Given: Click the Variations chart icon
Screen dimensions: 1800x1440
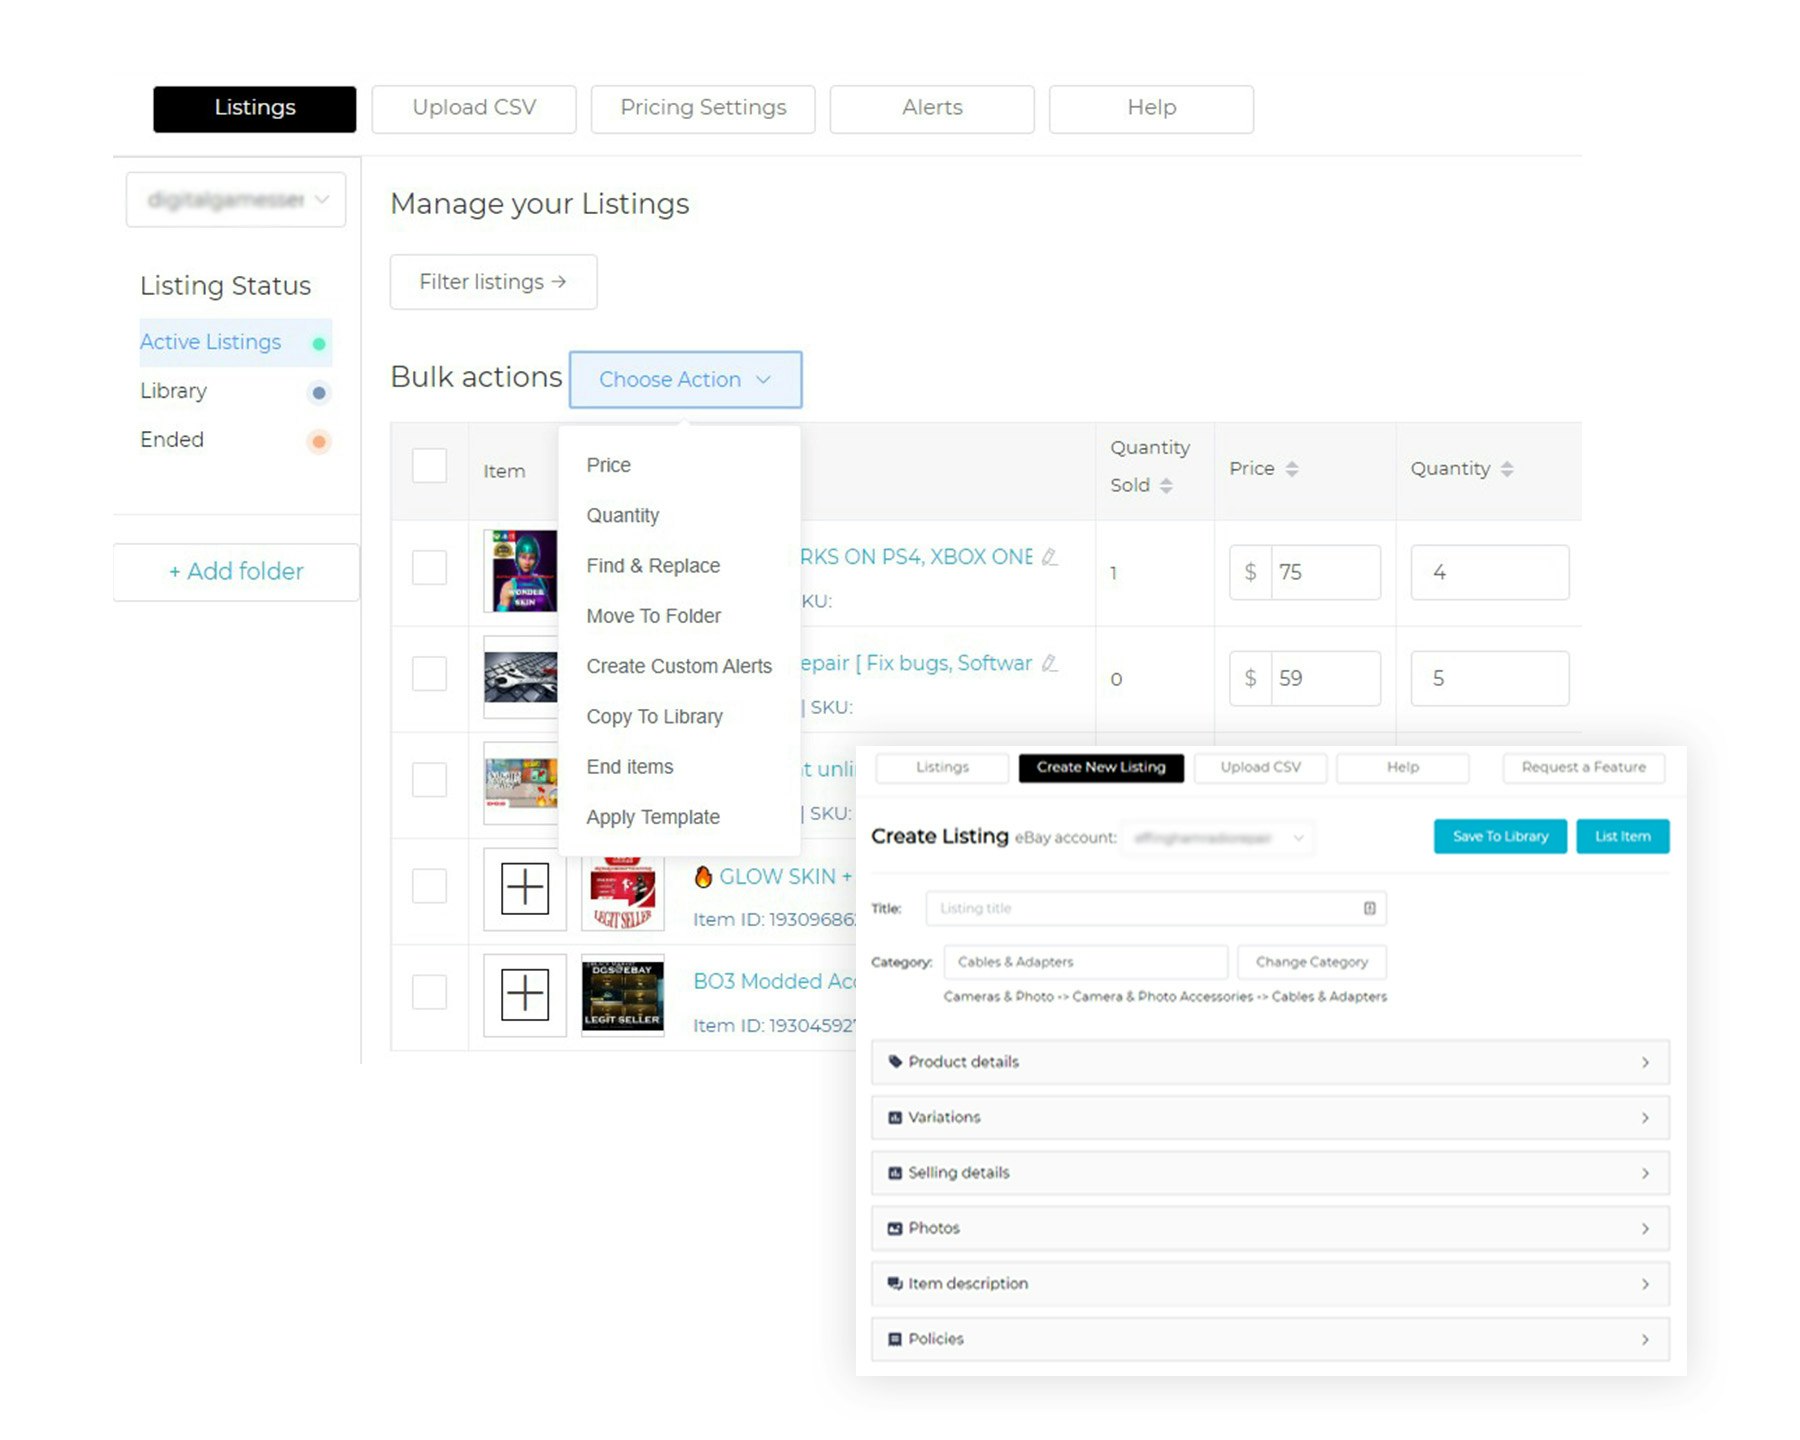Looking at the screenshot, I should [x=896, y=1117].
